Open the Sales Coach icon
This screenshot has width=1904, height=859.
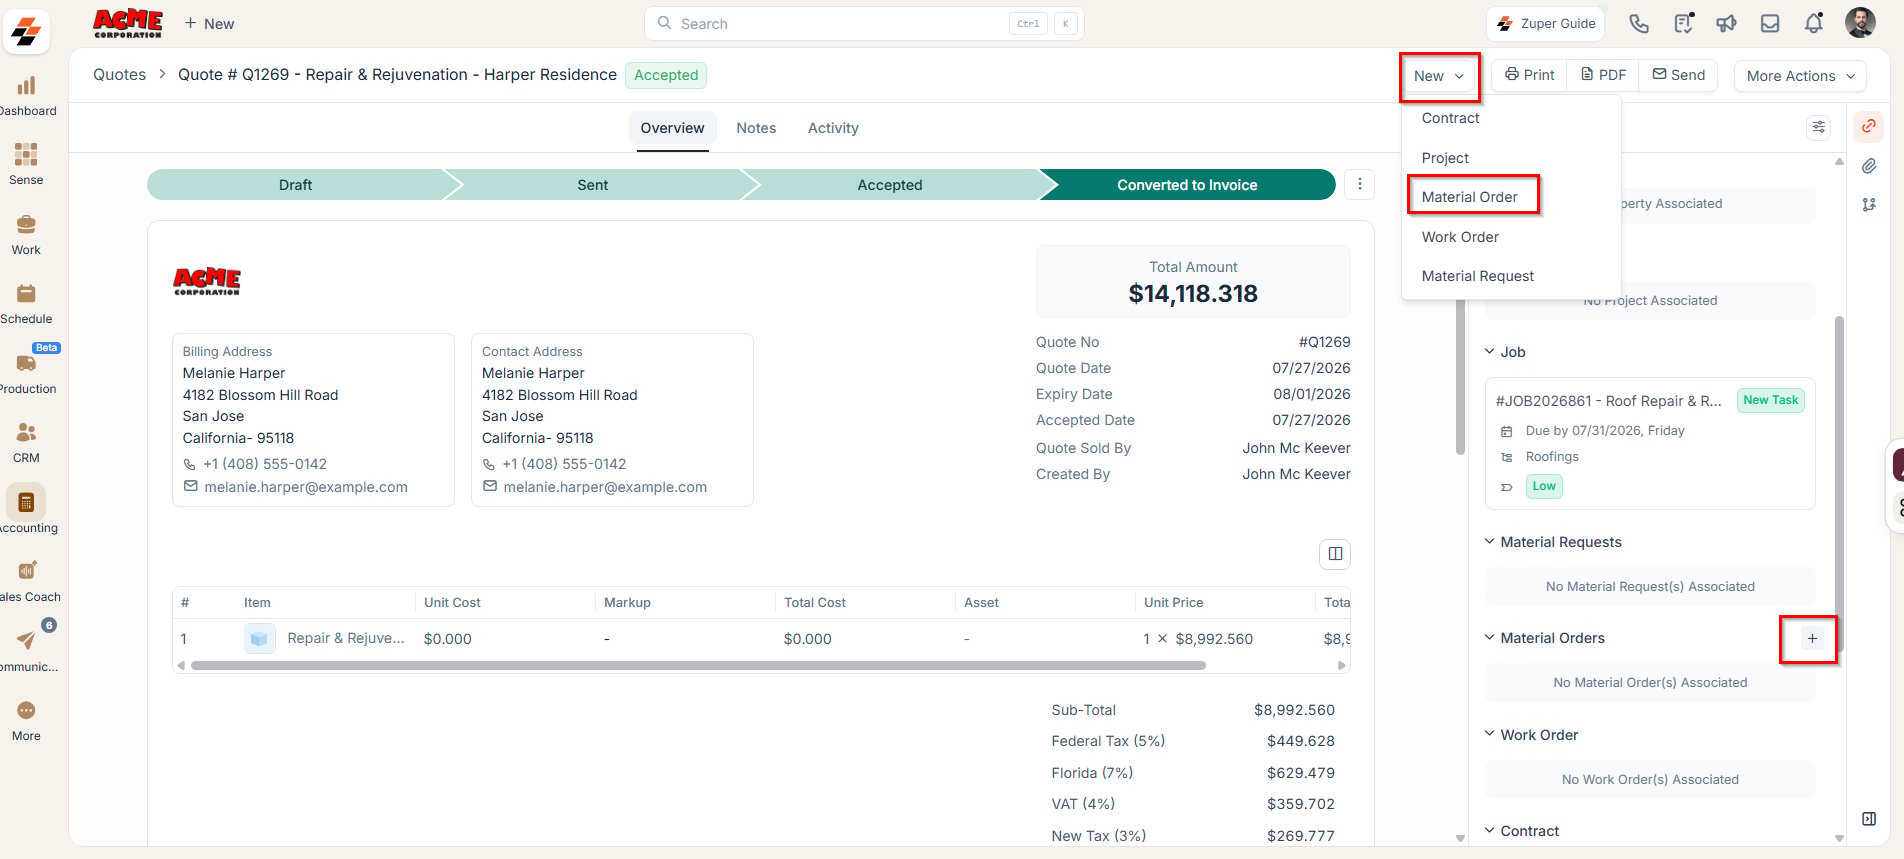coord(26,571)
